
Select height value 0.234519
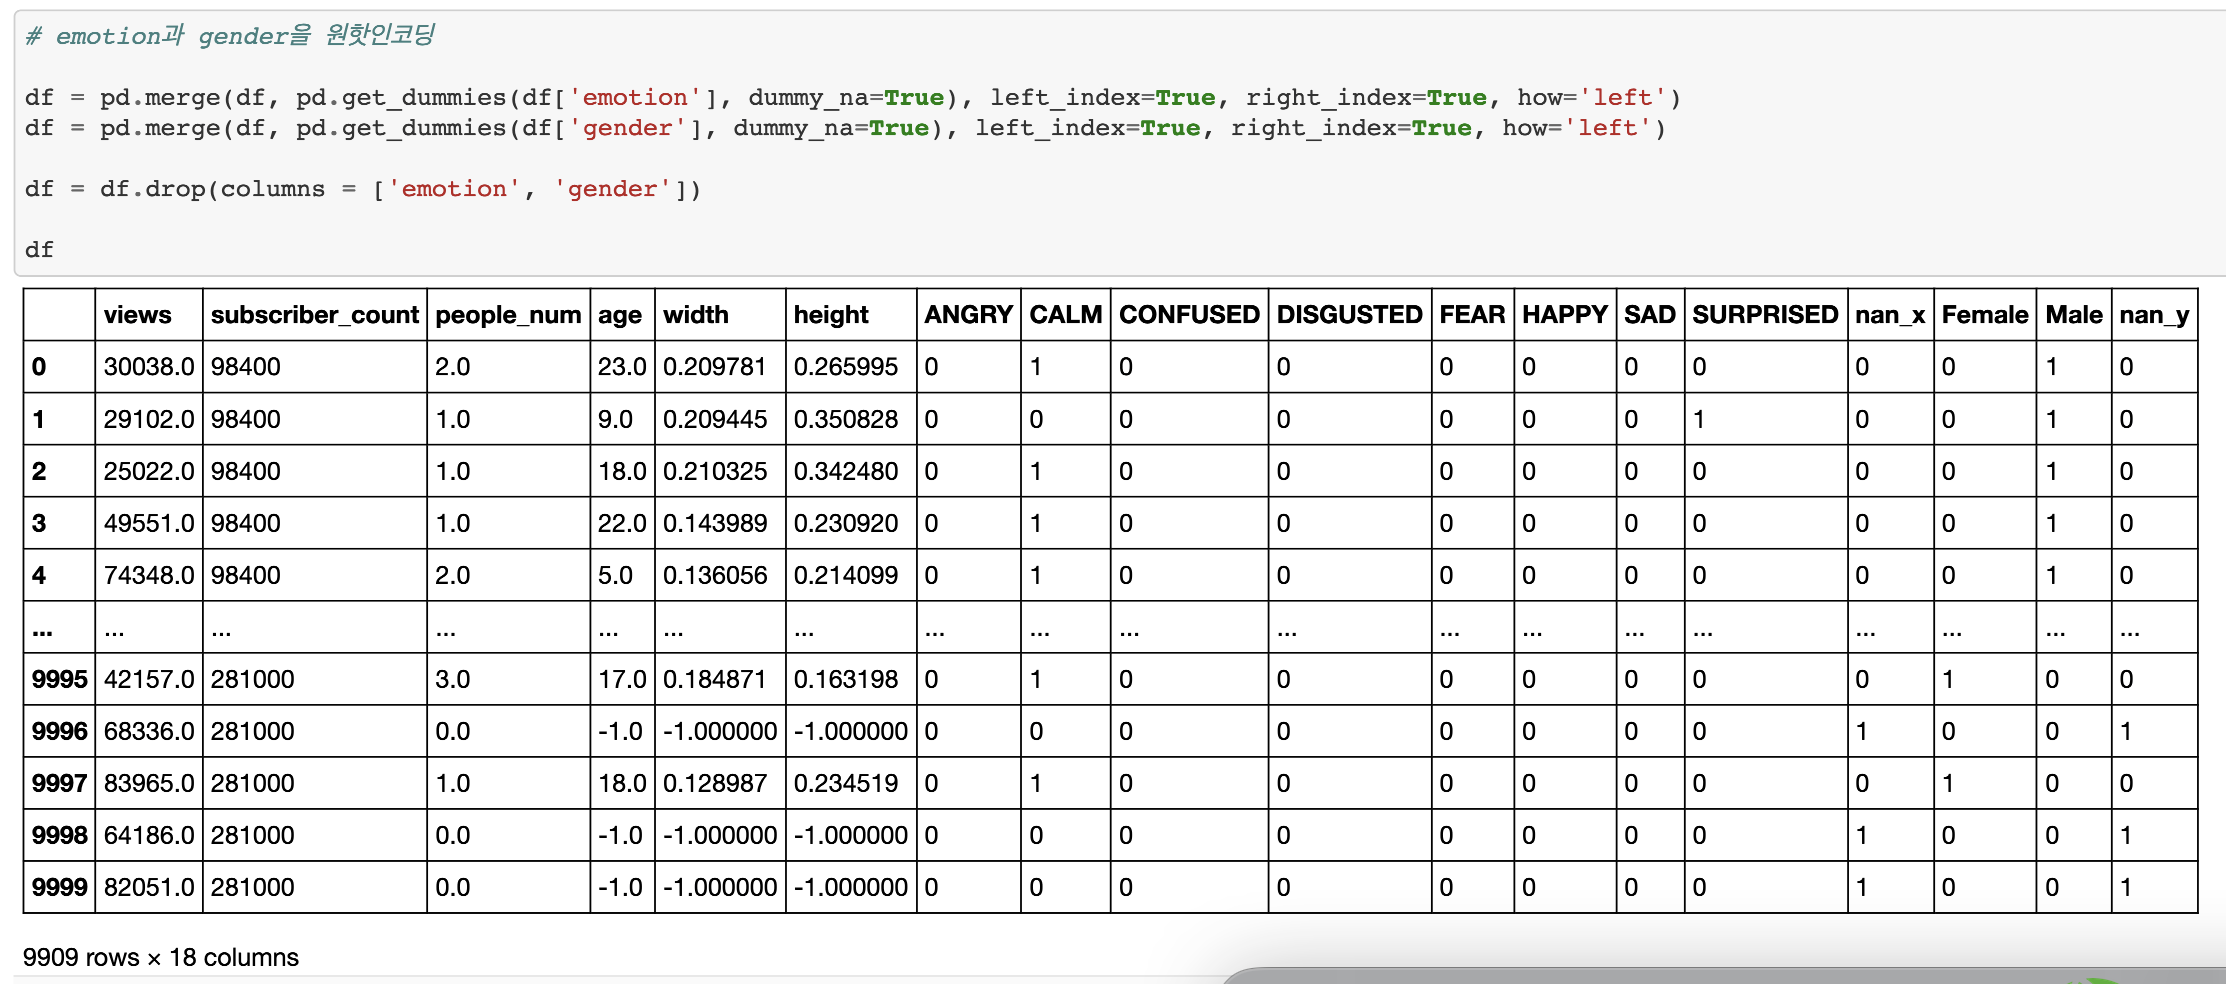846,783
